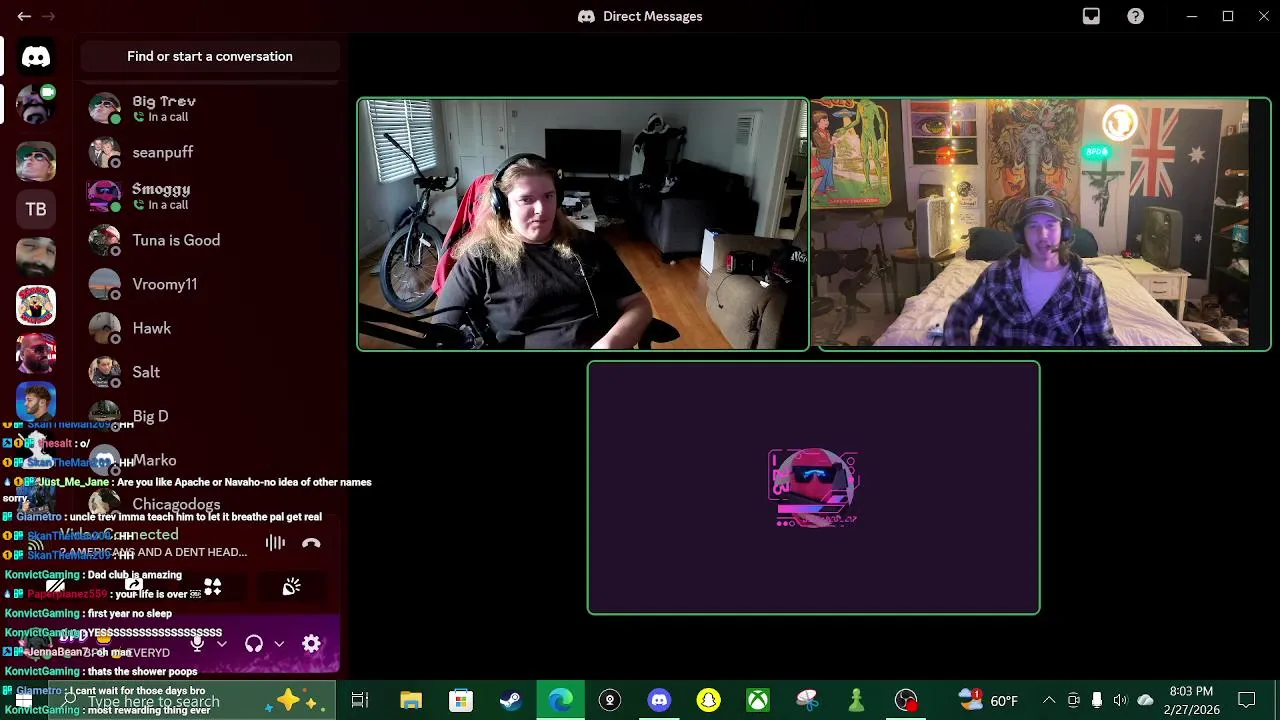Toggle camera in the voice panel
The width and height of the screenshot is (1280, 720).
(55, 587)
